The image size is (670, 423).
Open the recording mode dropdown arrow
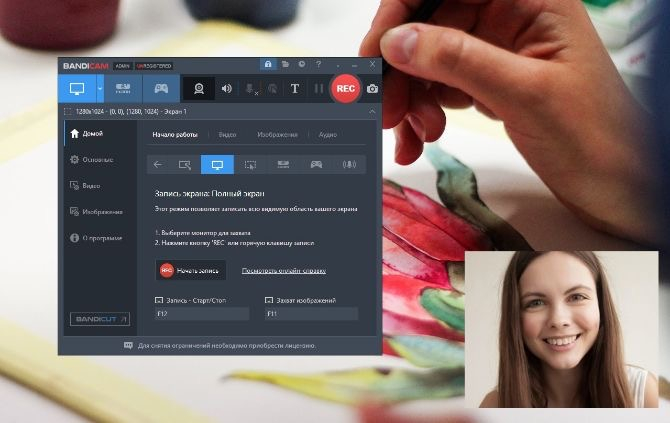point(100,88)
